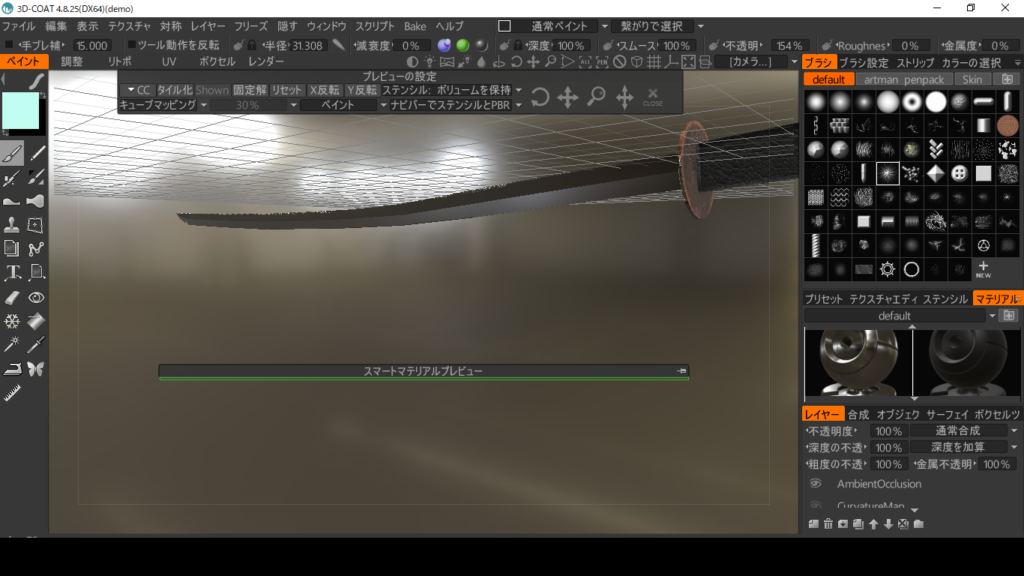Toggle the ツール動作を反転 checkbox
This screenshot has height=576, width=1024.
coord(132,45)
